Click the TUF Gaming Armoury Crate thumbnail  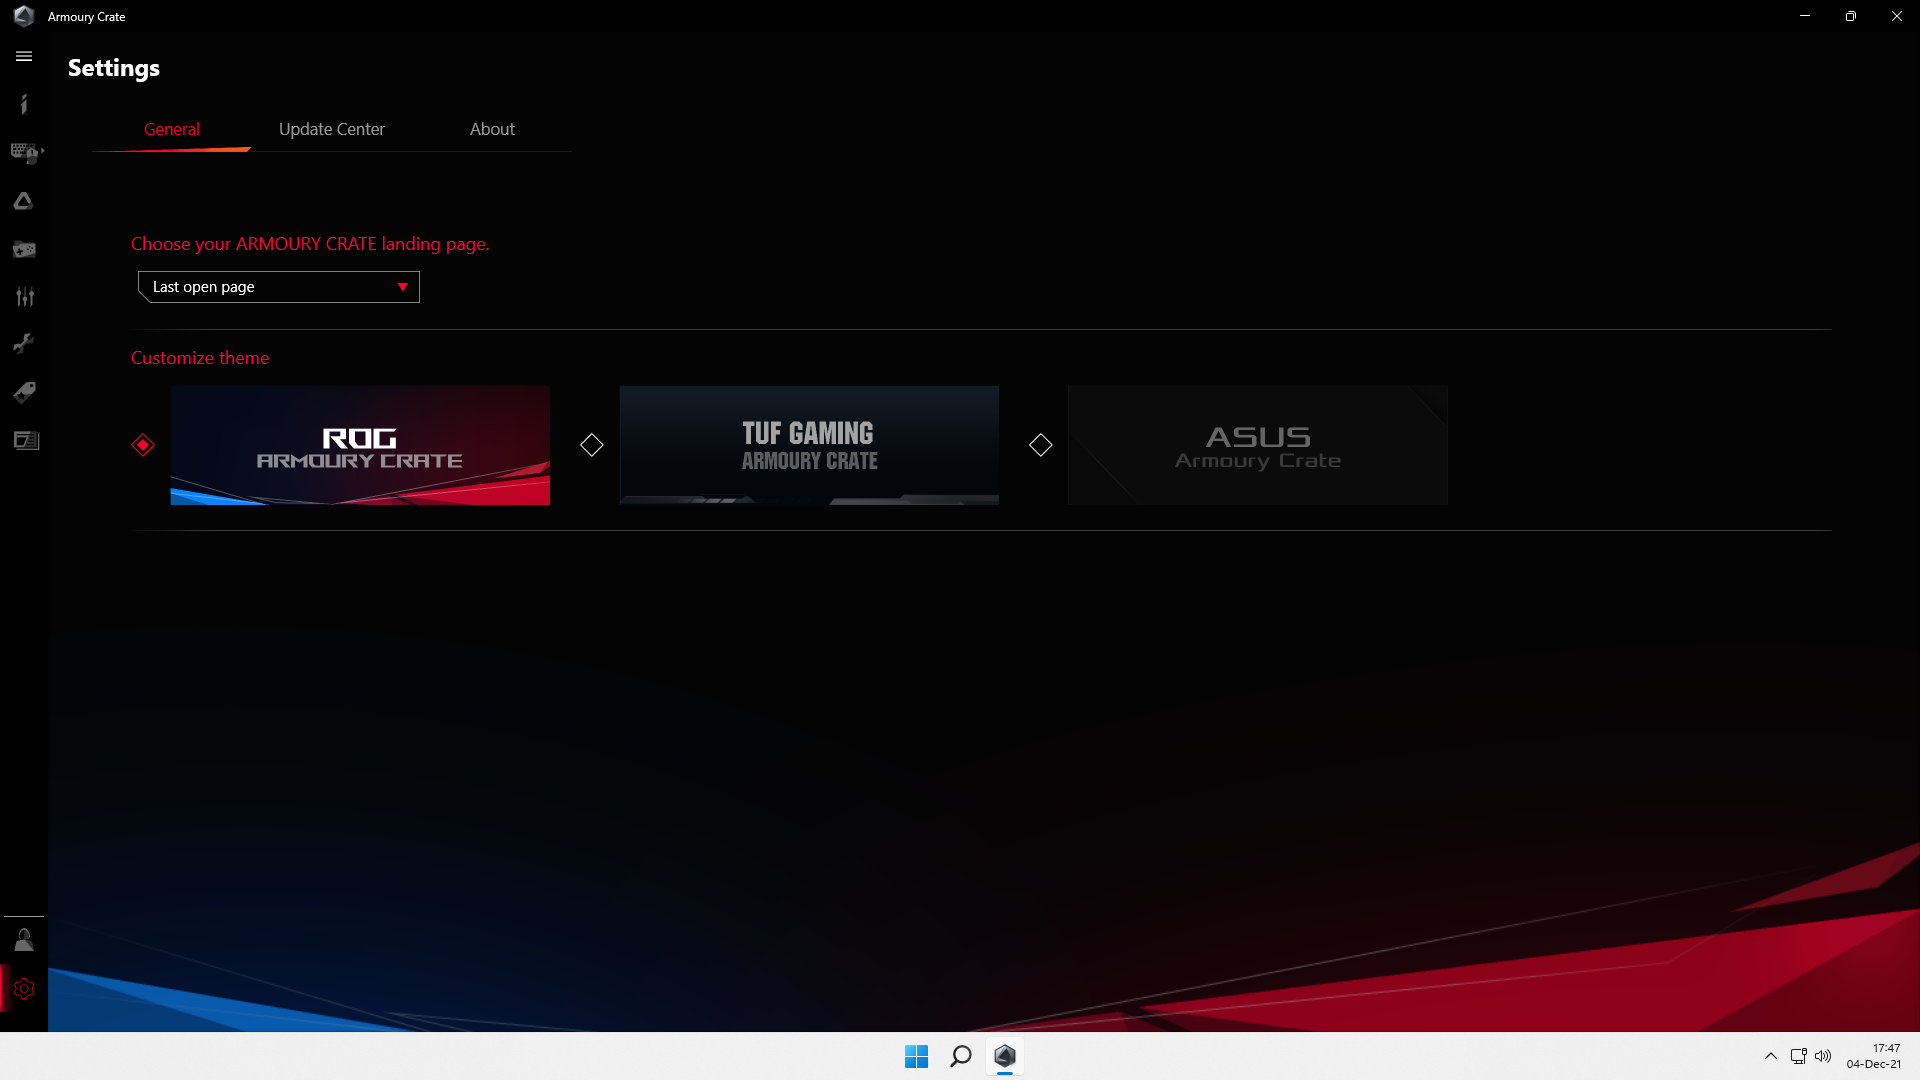(x=808, y=445)
